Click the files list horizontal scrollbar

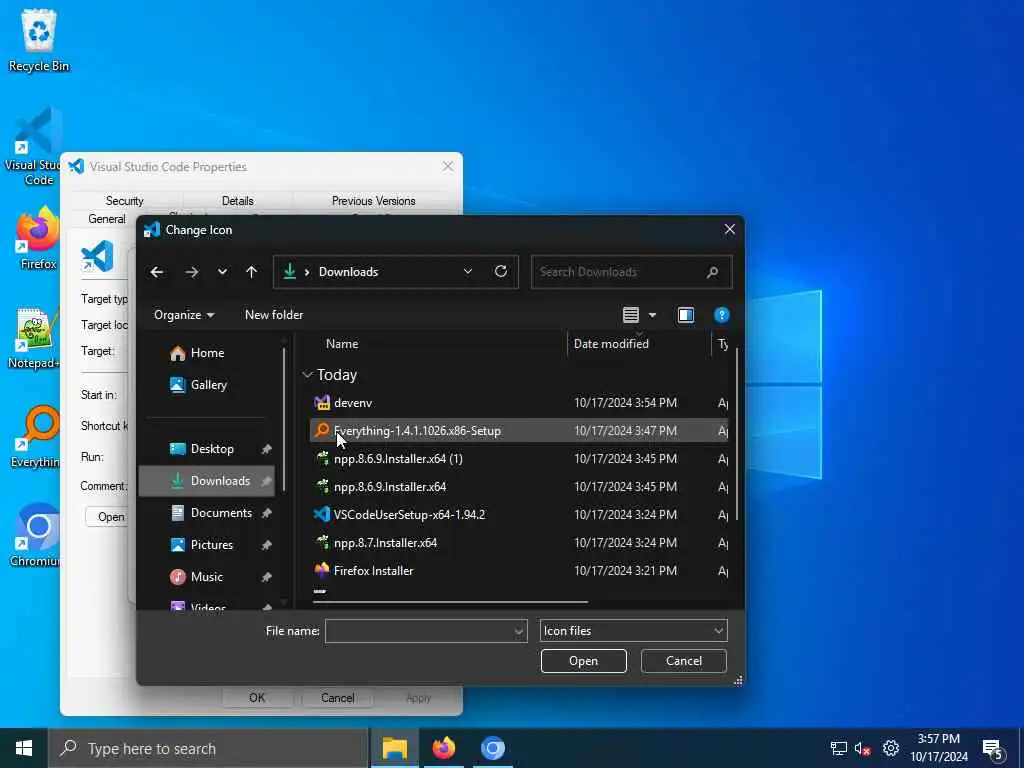(x=451, y=601)
